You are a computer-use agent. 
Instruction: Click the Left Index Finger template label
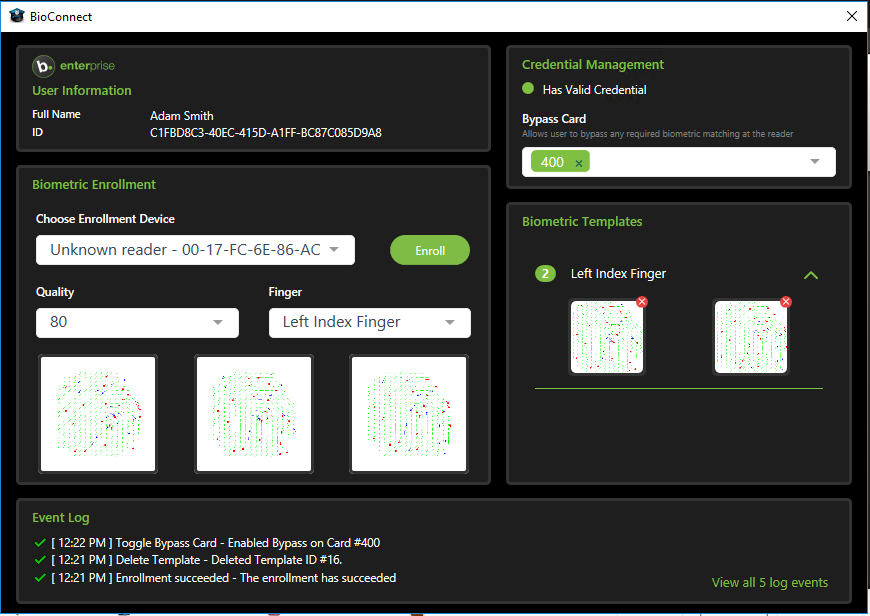tap(618, 274)
